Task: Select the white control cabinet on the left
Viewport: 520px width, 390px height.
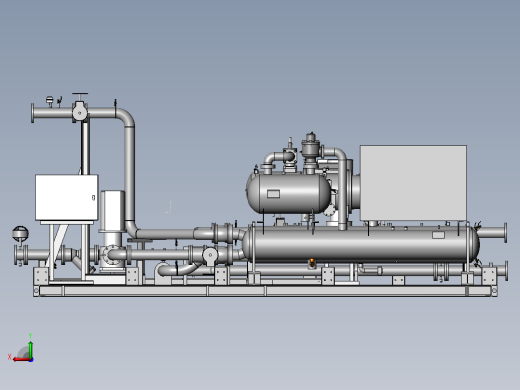Action: pos(67,197)
